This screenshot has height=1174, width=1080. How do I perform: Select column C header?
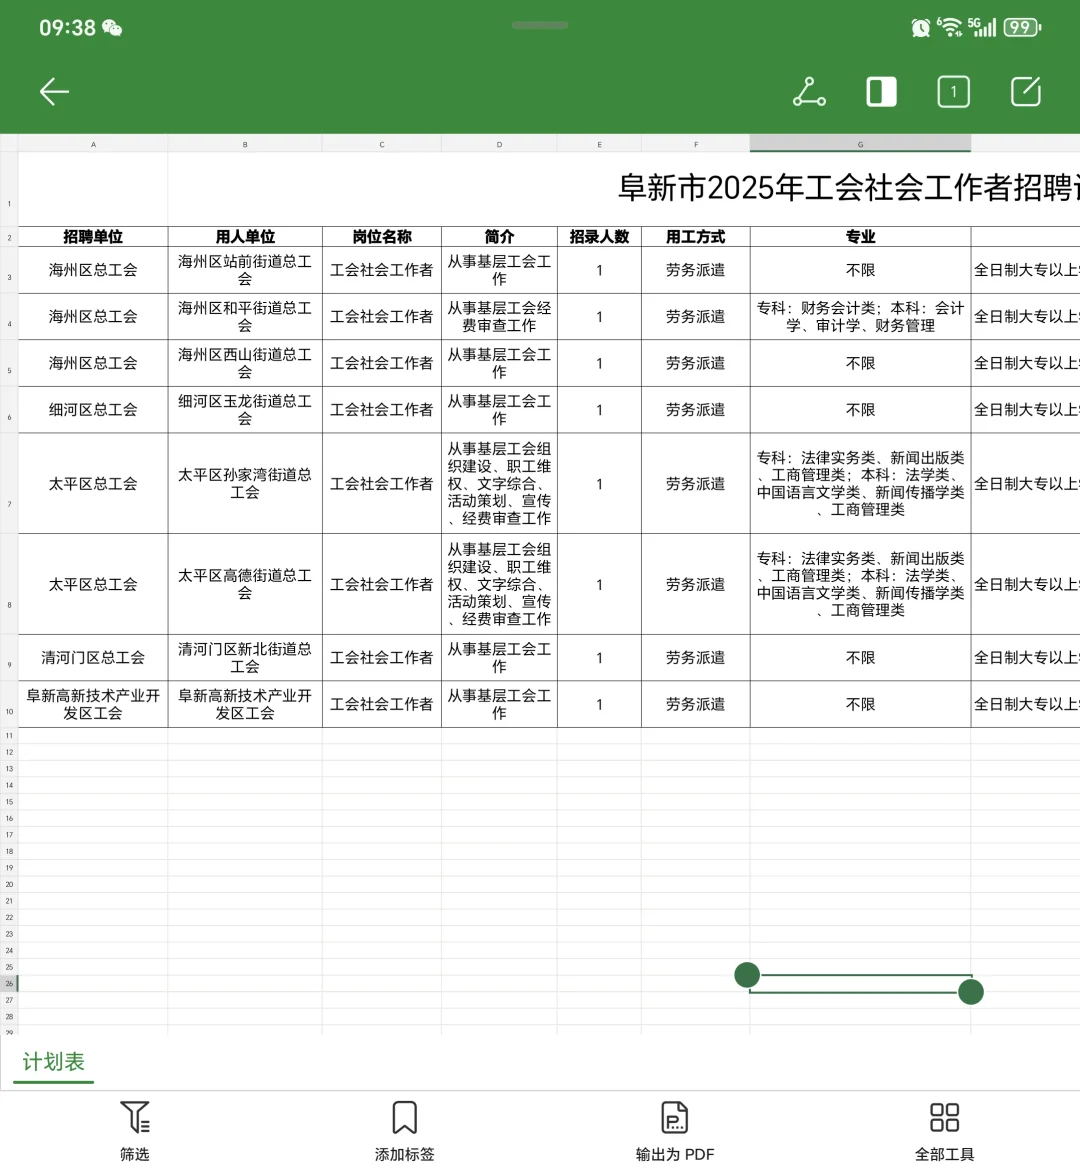point(382,144)
